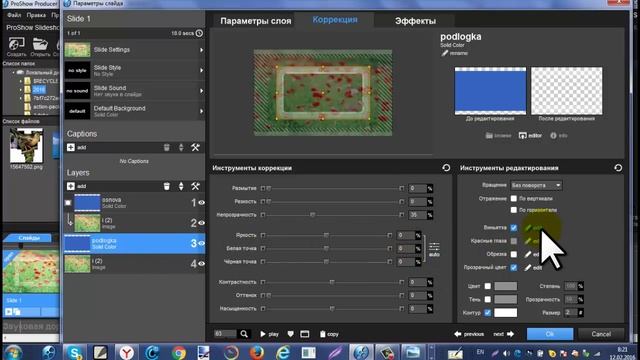The image size is (640, 360).
Task: Open Файл menu in ProShow window
Action: coord(14,15)
